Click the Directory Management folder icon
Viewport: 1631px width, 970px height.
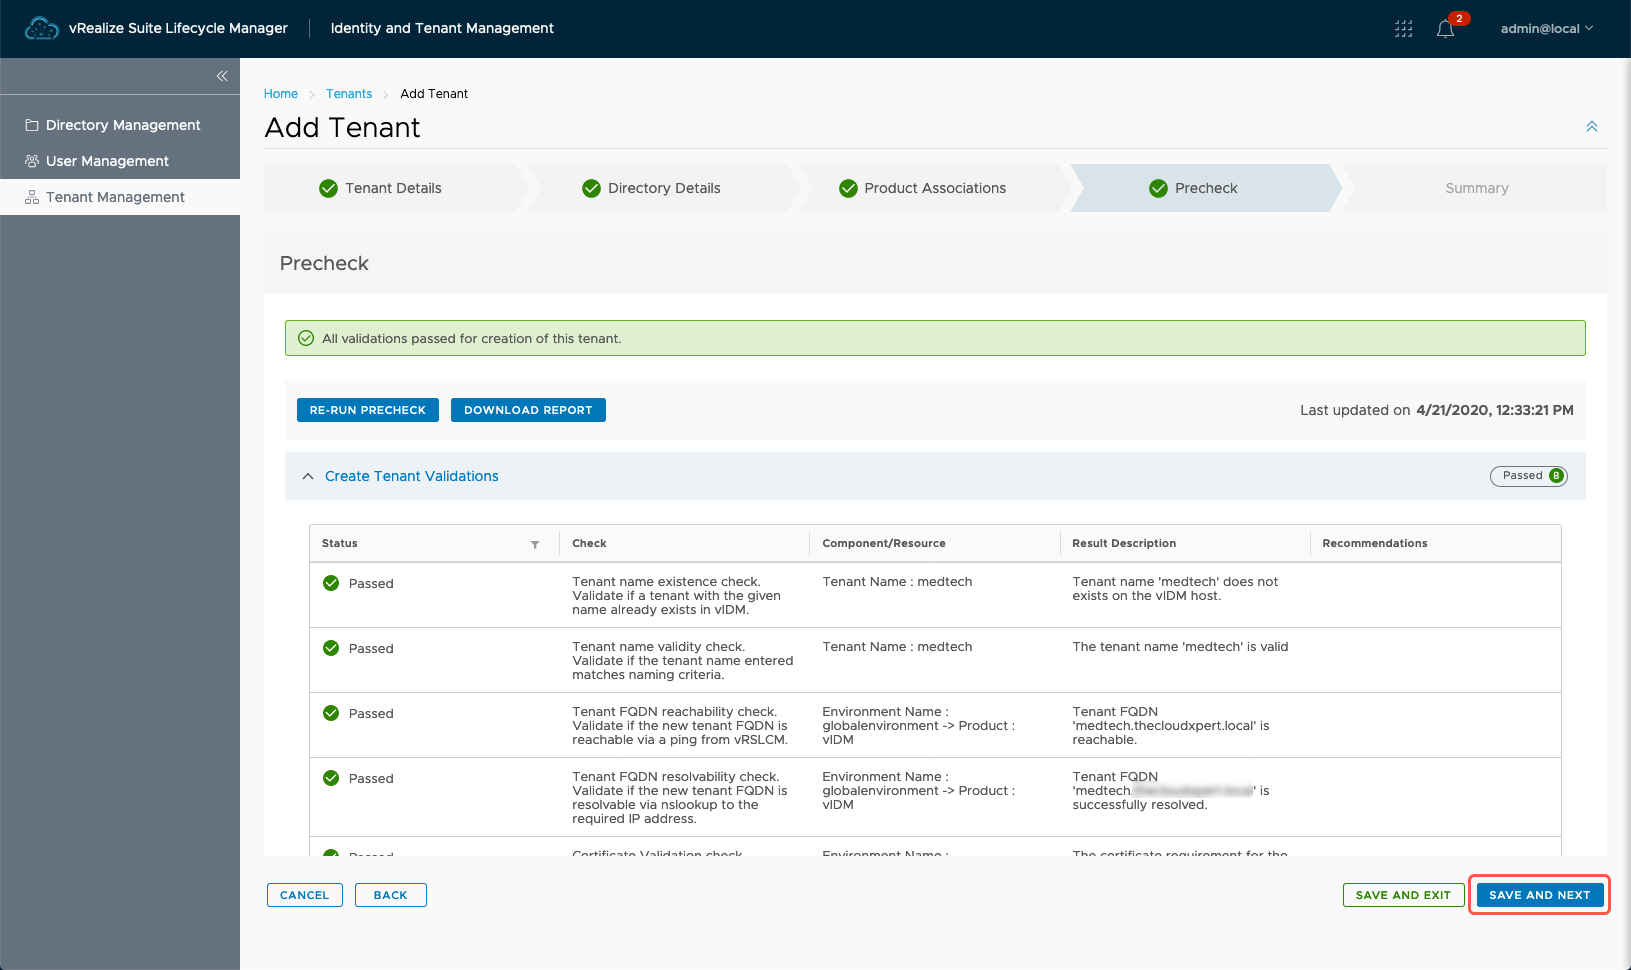(32, 125)
